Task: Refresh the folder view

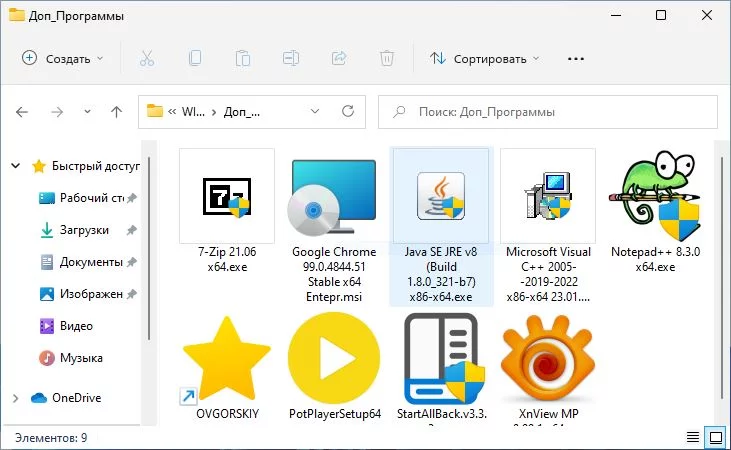Action: 348,111
